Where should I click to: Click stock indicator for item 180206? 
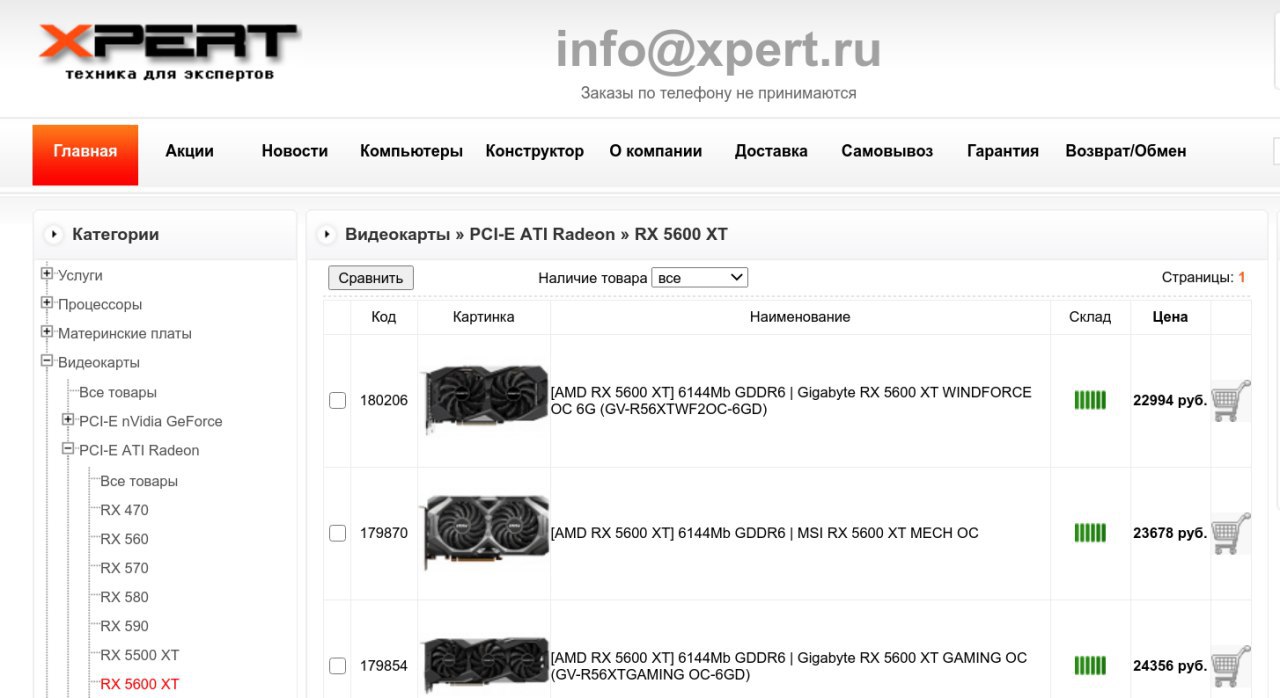1090,400
